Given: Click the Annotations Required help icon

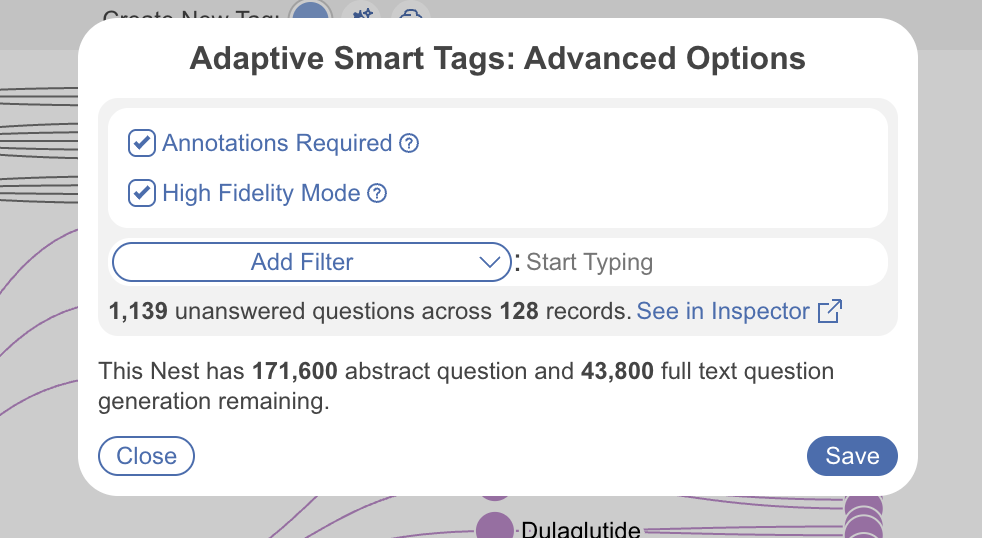Looking at the screenshot, I should coord(409,144).
